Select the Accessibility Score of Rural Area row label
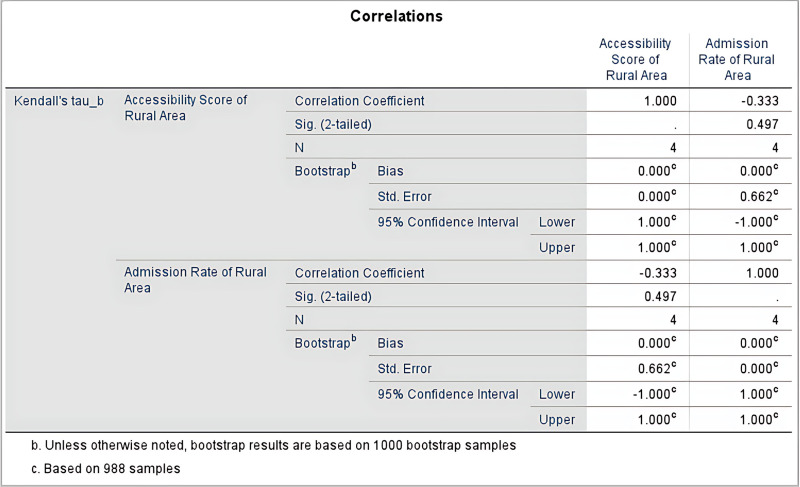Viewport: 800px width, 487px height. 186,108
